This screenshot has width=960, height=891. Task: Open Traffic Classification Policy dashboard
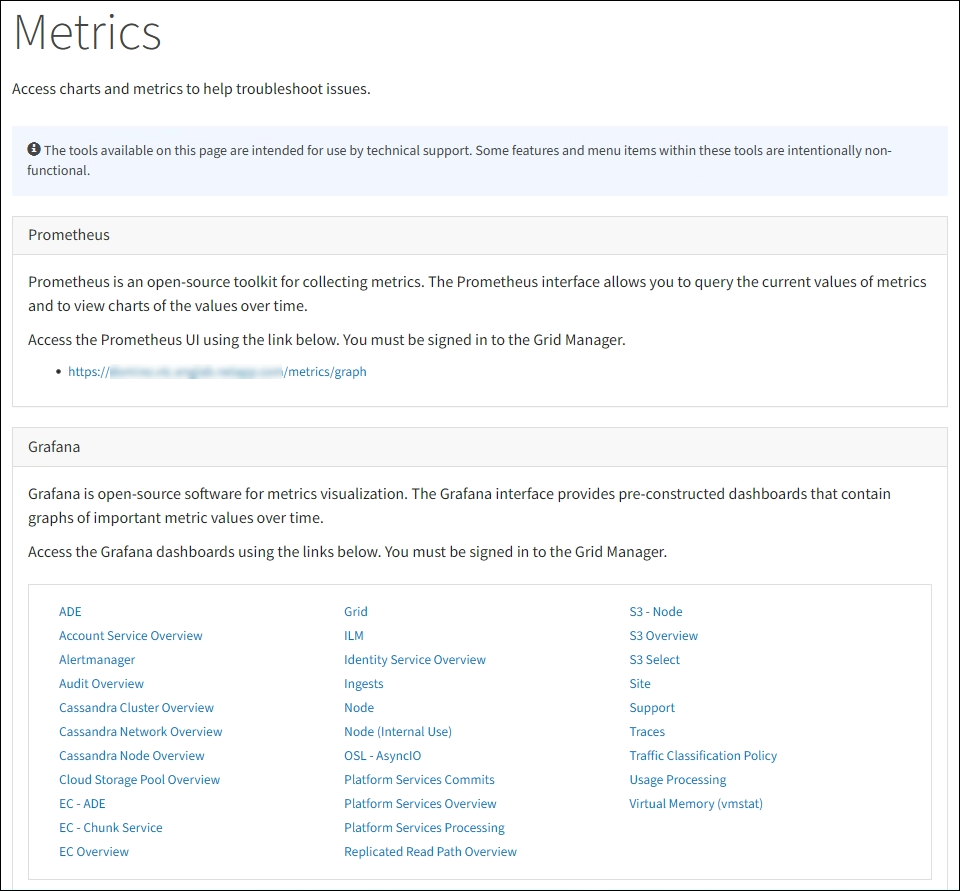703,756
